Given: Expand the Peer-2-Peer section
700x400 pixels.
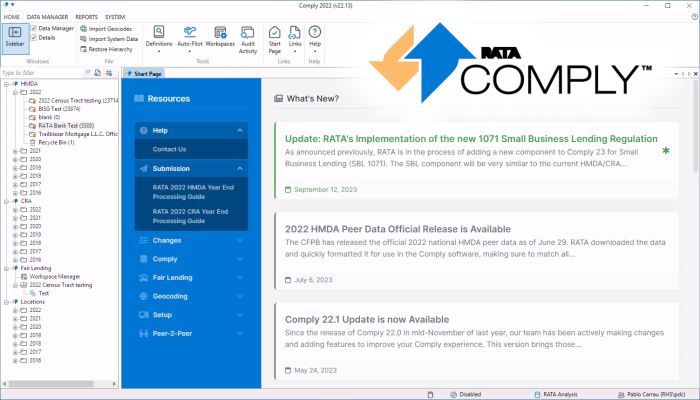Looking at the screenshot, I should pyautogui.click(x=191, y=333).
